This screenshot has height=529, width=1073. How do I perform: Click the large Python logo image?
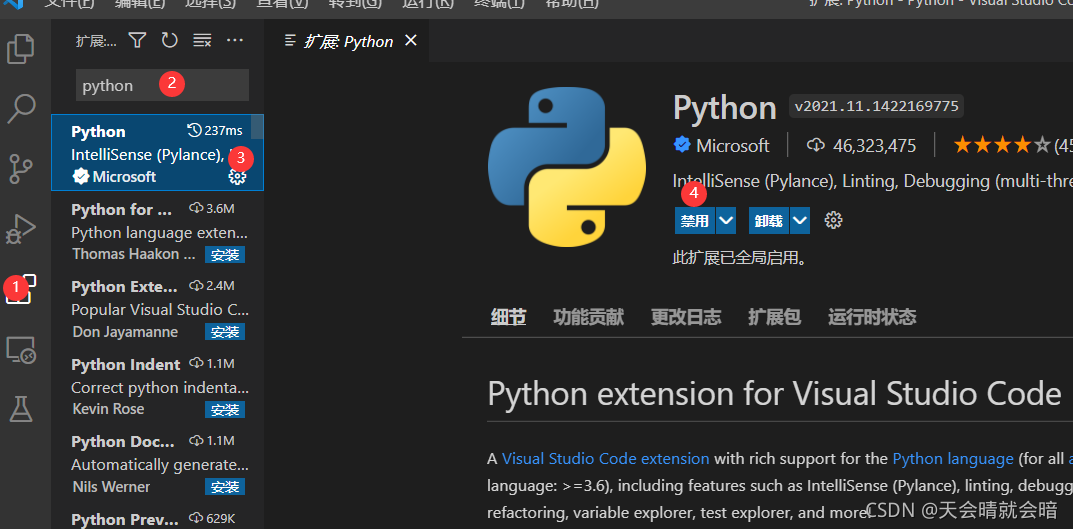pyautogui.click(x=567, y=166)
